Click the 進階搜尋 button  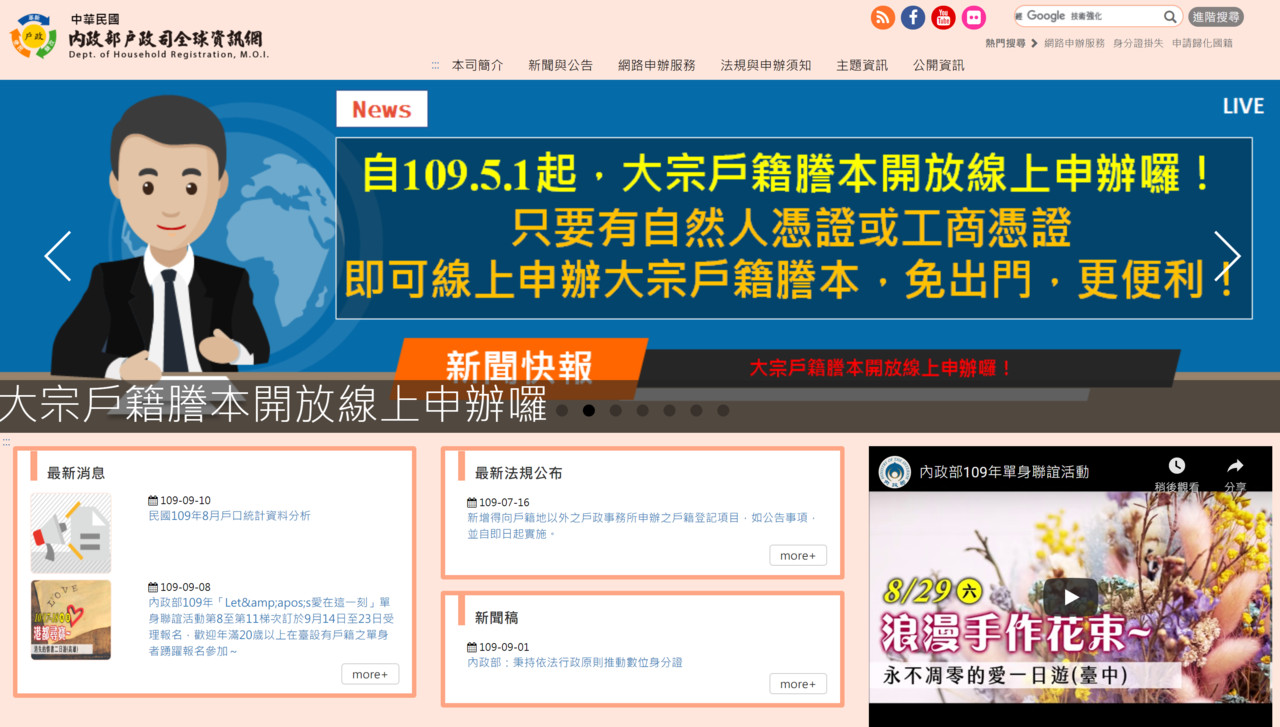(x=1216, y=17)
